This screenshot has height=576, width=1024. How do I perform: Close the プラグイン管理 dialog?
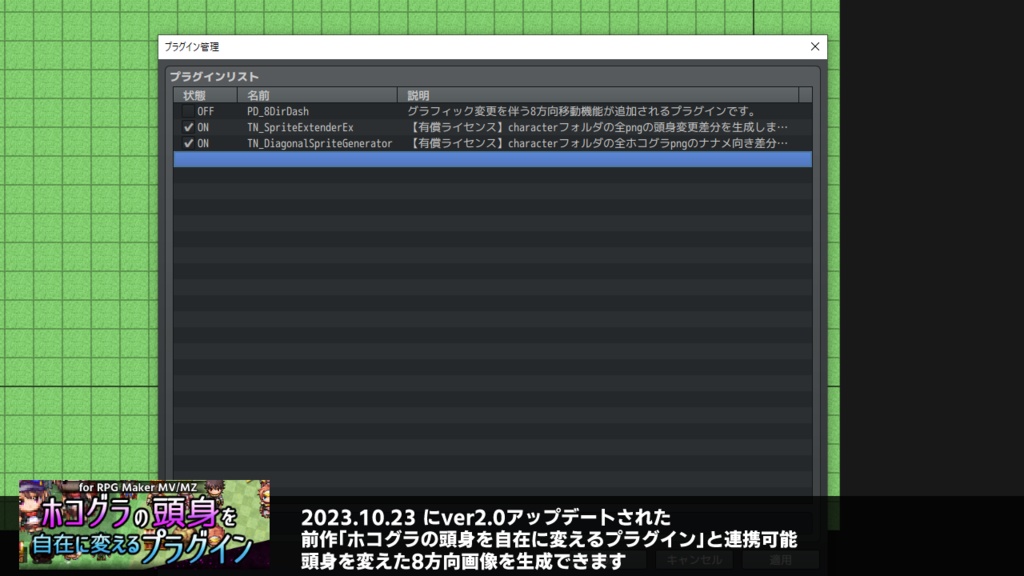point(814,46)
